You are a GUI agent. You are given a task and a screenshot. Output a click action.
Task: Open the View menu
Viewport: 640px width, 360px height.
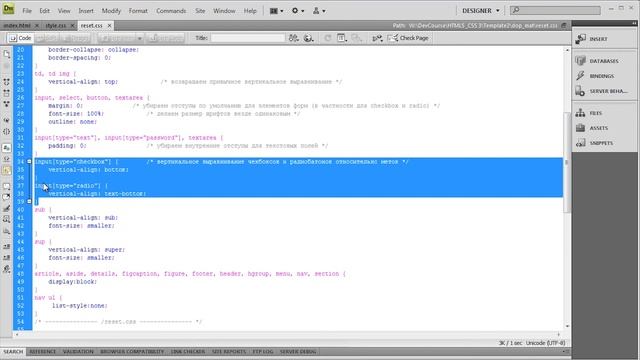[x=64, y=11]
